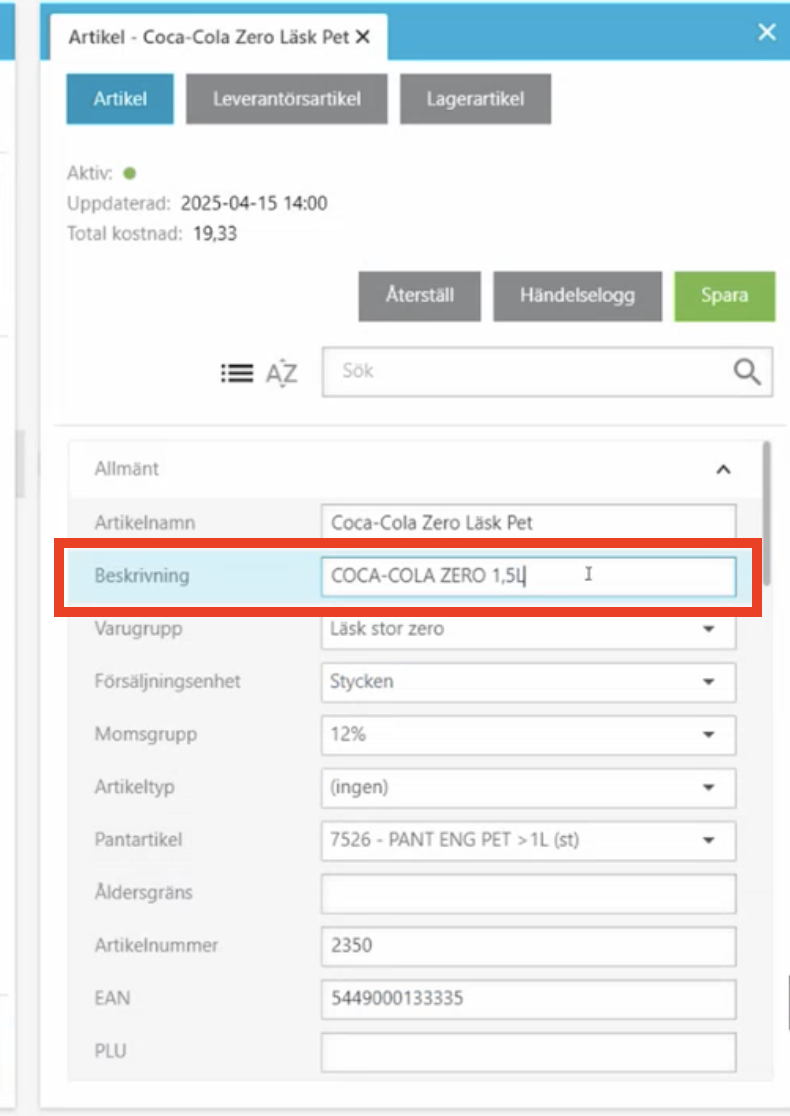Close the article panel with the white X
The height and width of the screenshot is (1116, 790).
click(x=767, y=32)
